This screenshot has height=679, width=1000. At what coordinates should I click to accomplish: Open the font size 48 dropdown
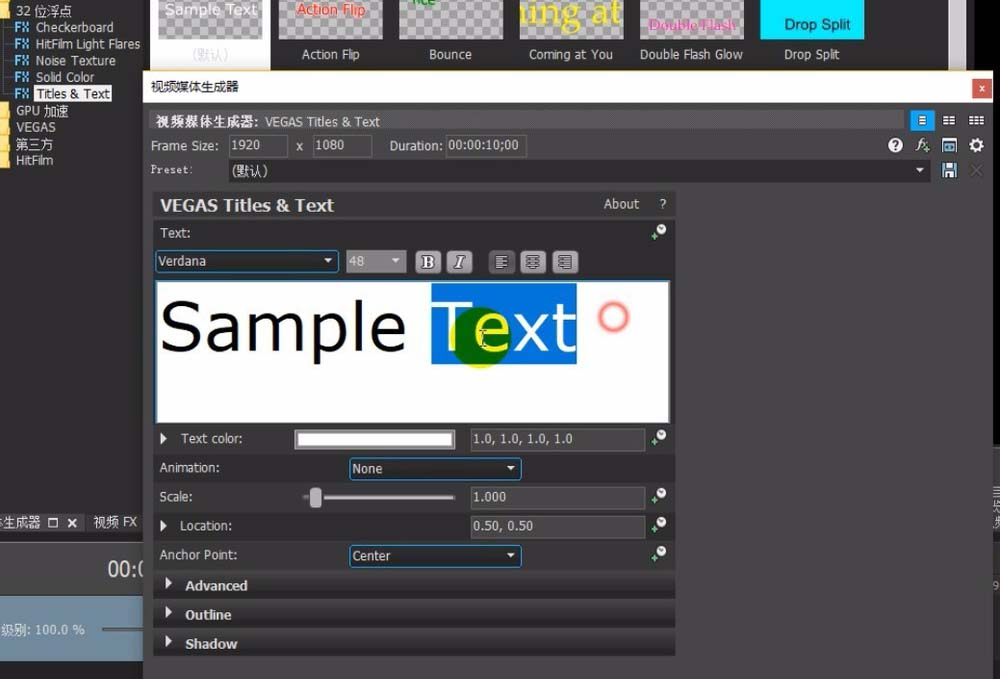376,261
